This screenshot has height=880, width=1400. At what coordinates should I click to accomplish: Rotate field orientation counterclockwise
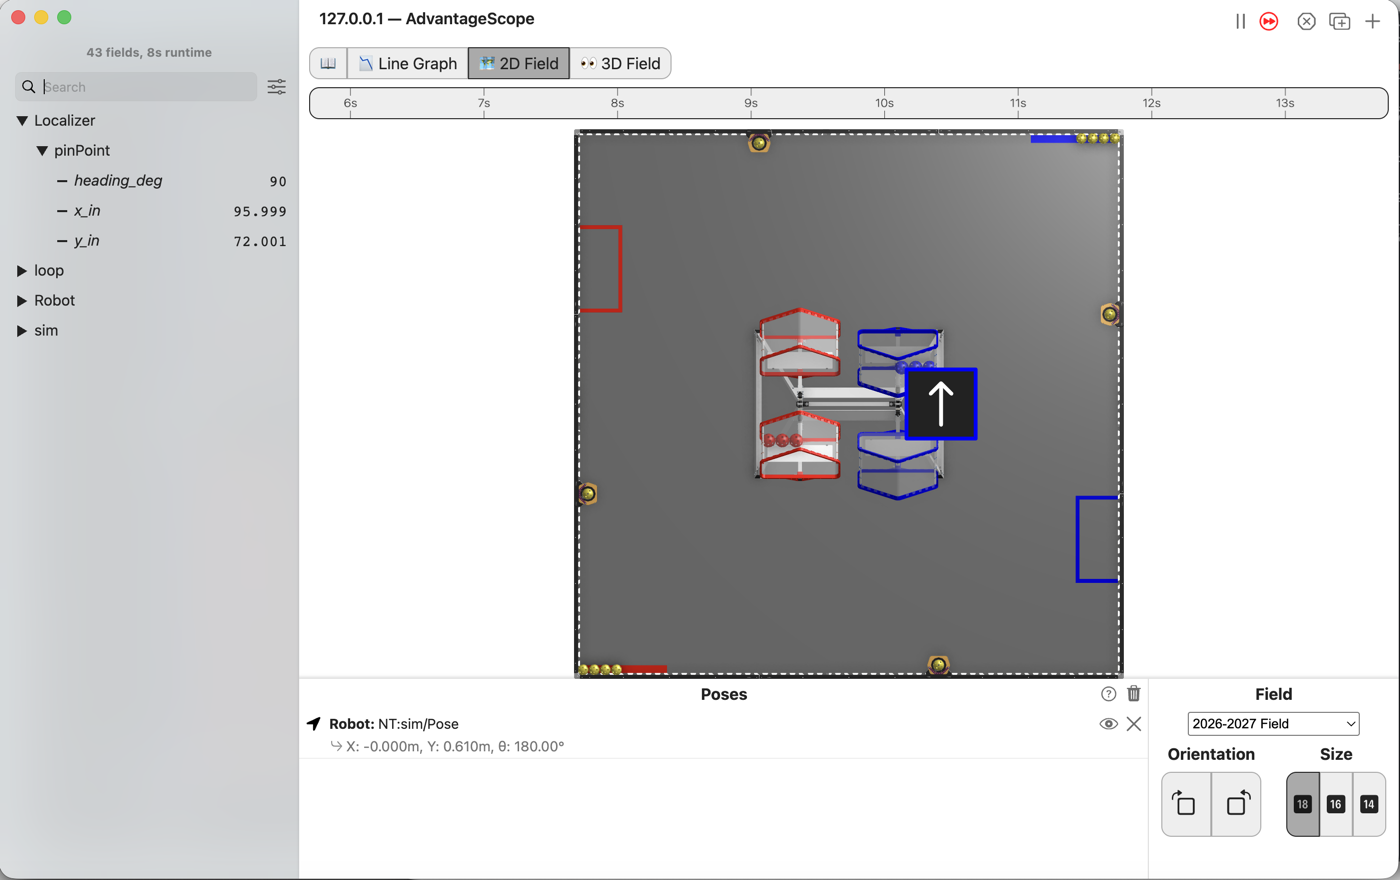pos(1236,804)
